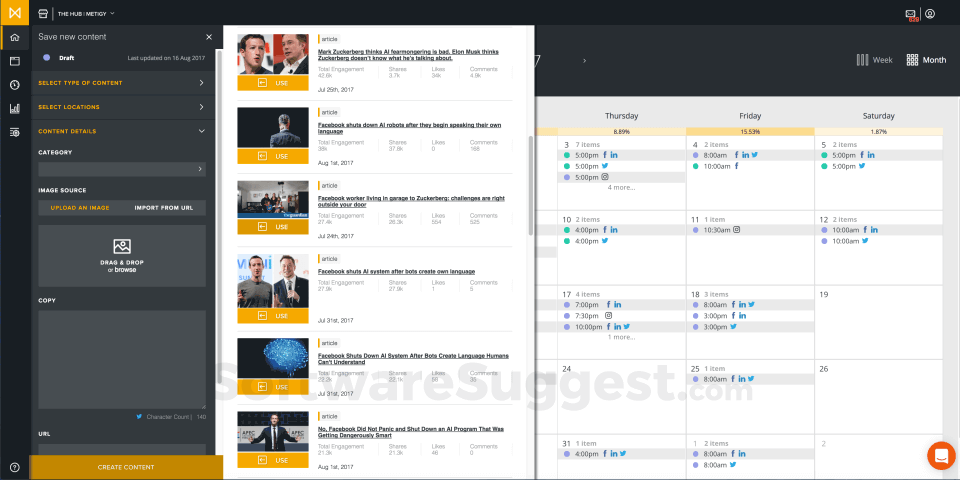960x480 pixels.
Task: Click the Twitter character count icon
Action: tap(139, 416)
